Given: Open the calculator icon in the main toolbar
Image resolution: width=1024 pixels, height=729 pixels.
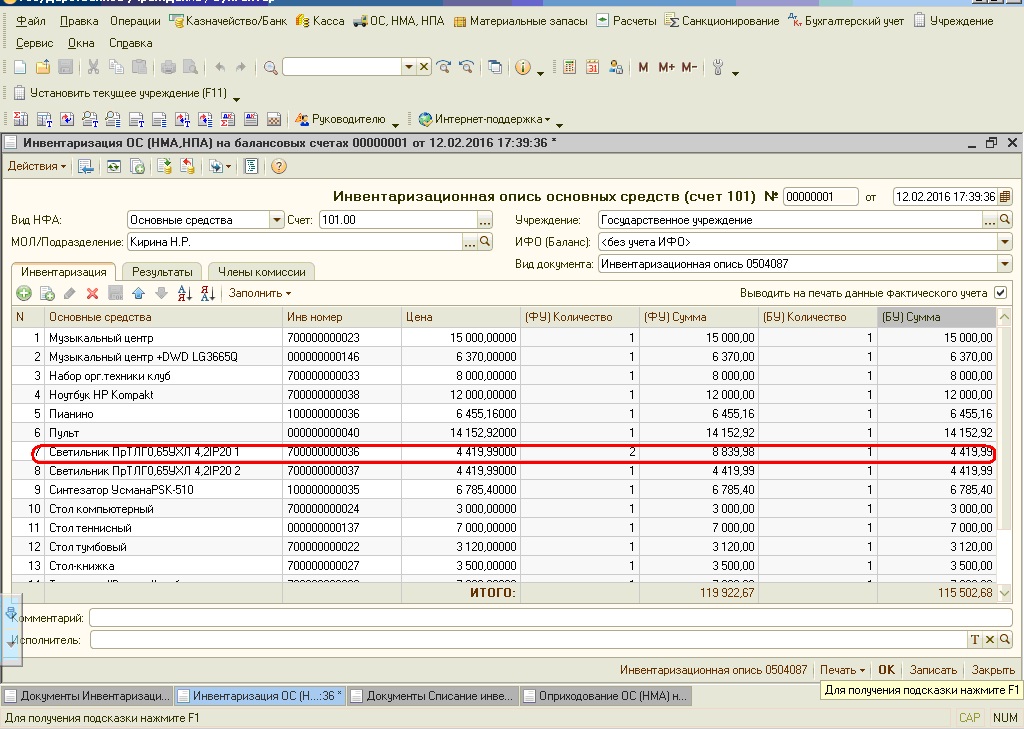Looking at the screenshot, I should [569, 67].
